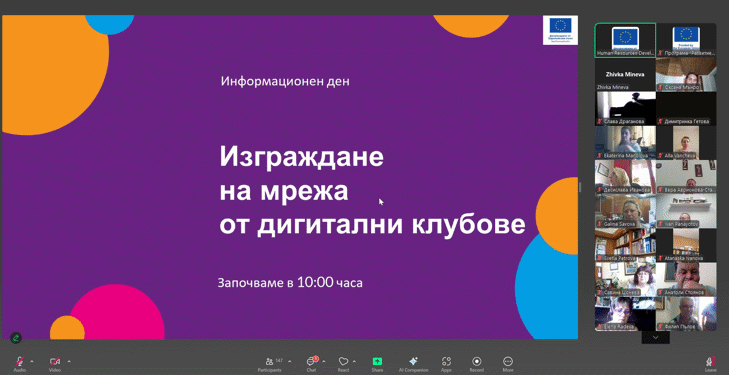Expand the caret beside Chat
This screenshot has height=375, width=729.
coord(324,361)
